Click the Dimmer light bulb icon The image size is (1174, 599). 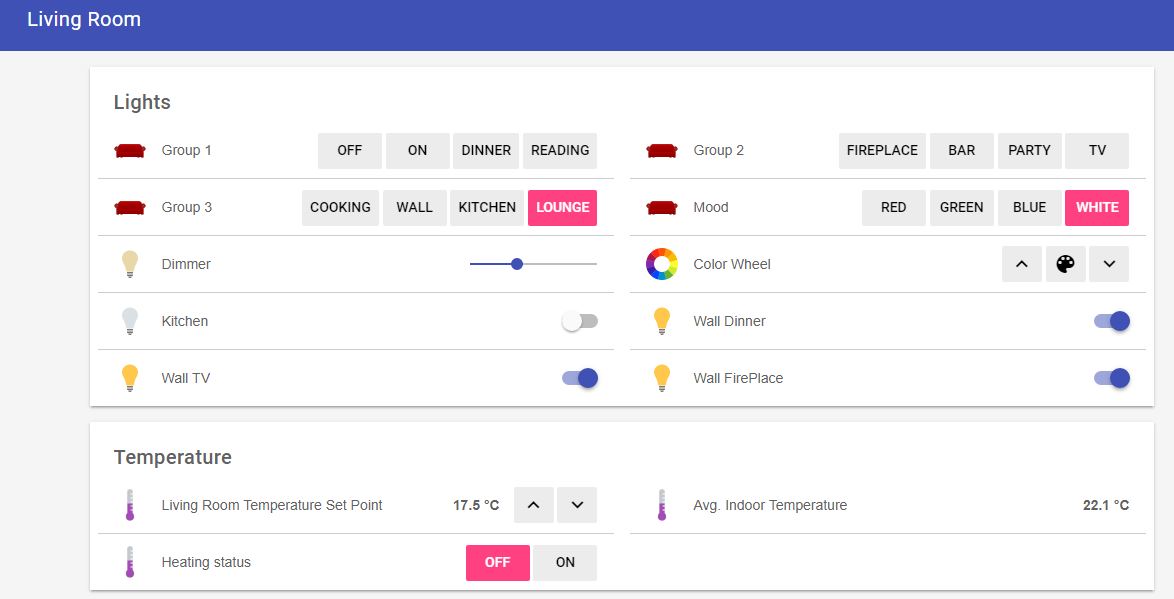[x=129, y=264]
